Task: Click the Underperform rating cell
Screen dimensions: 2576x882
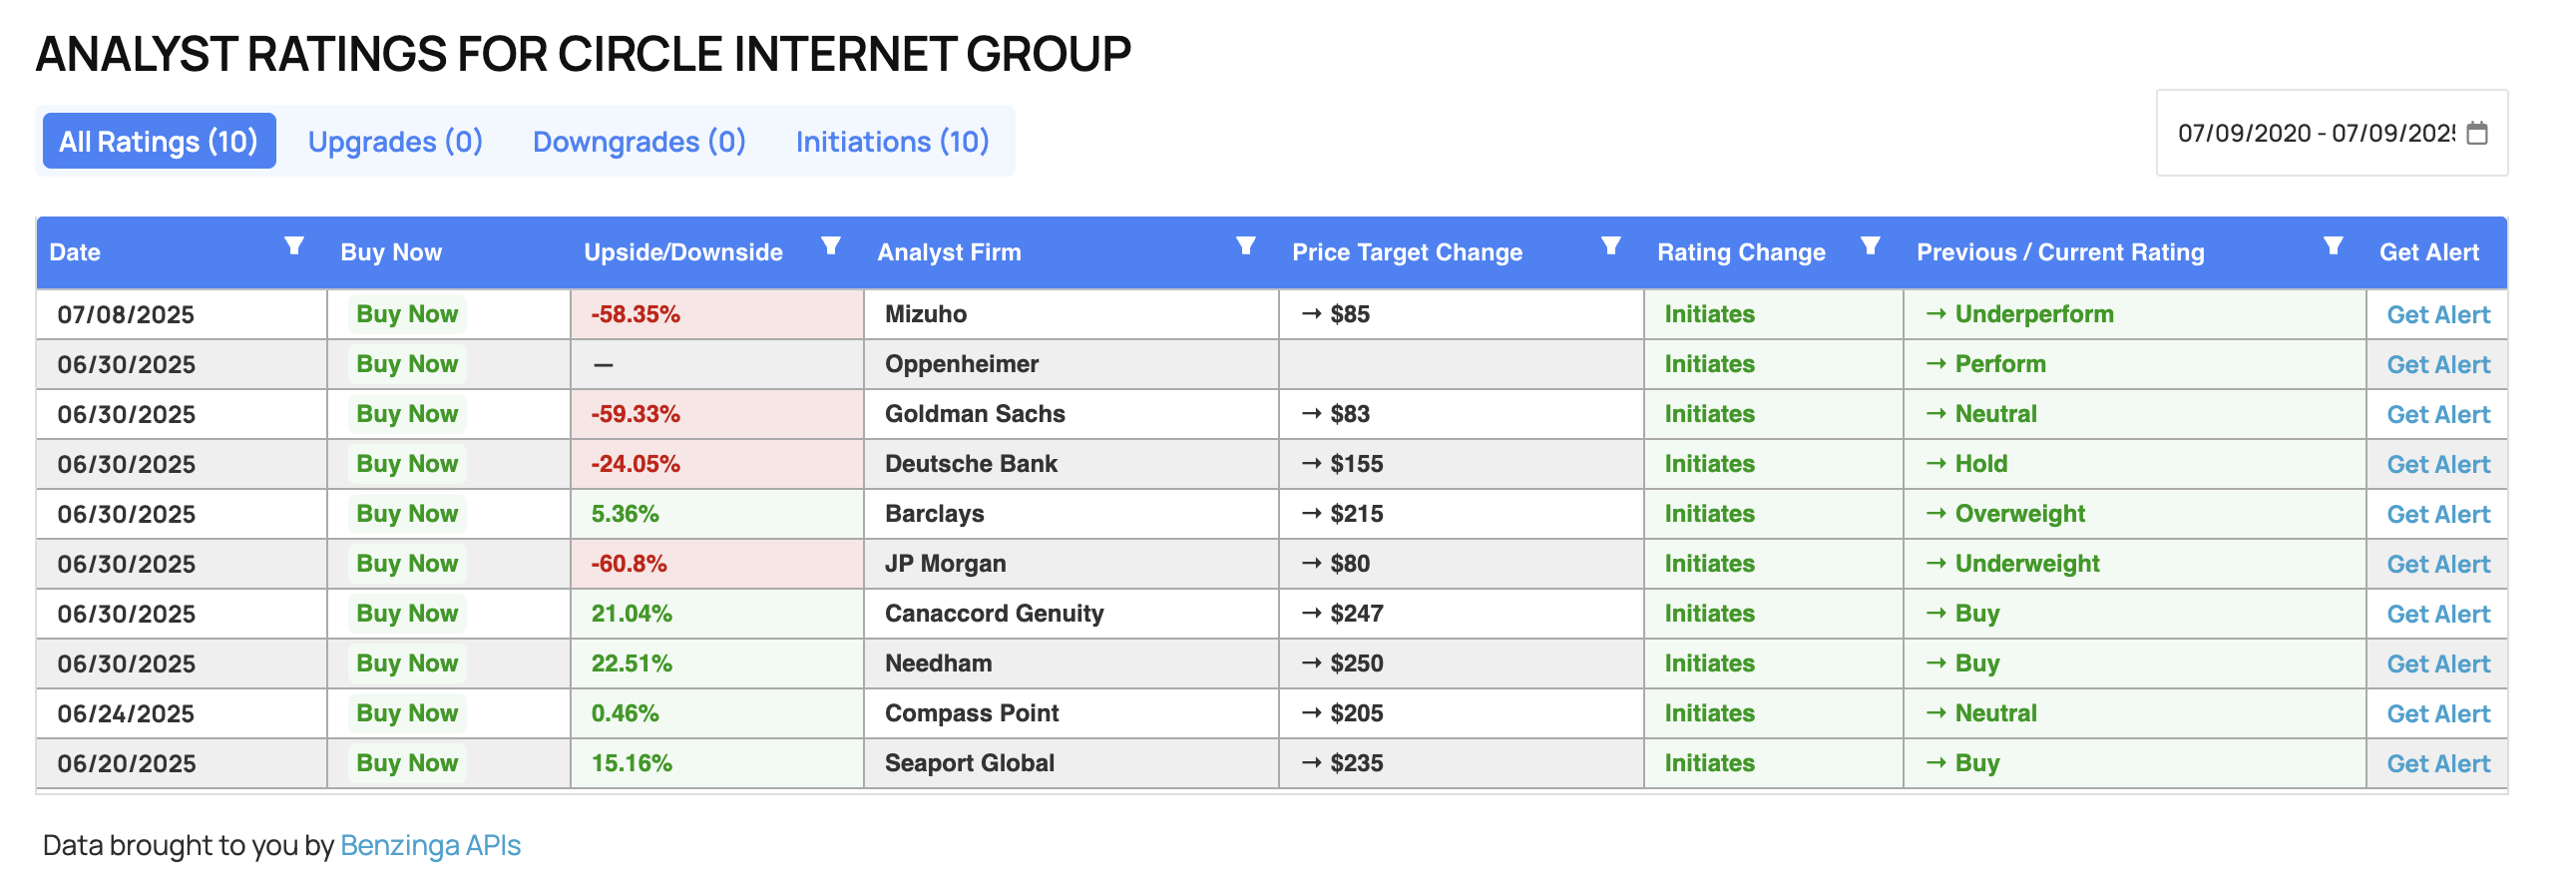Action: click(2135, 314)
